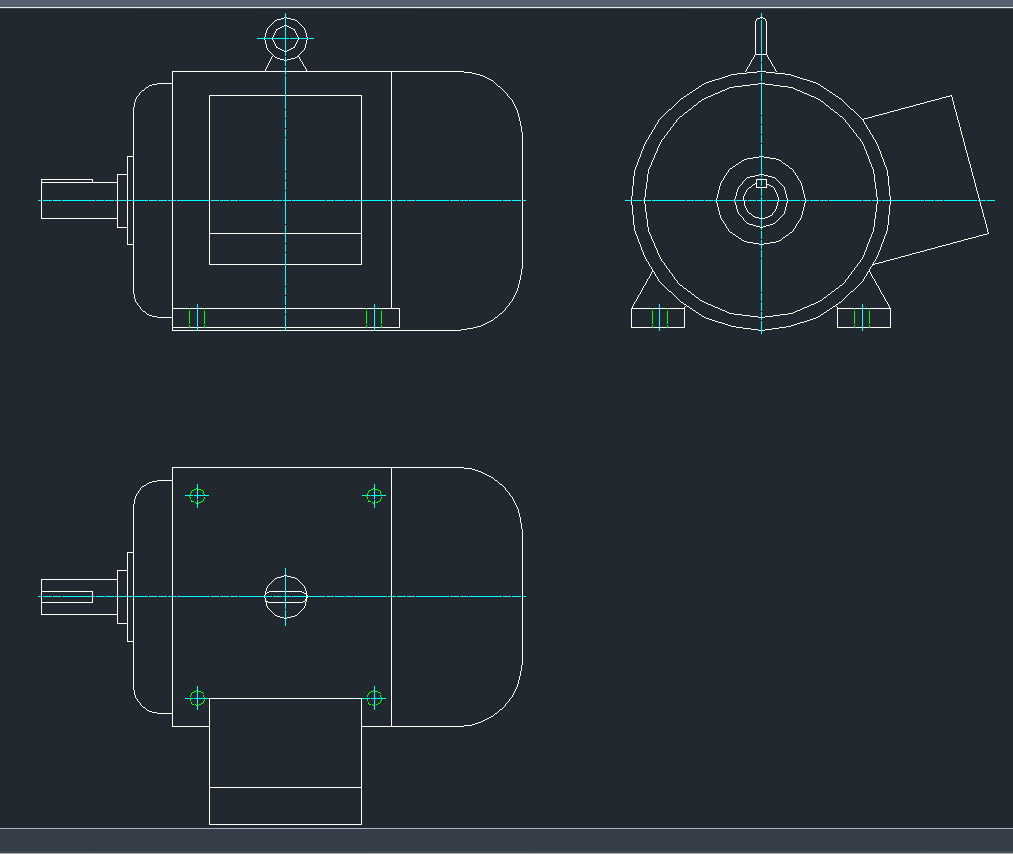Select the terminal box rectangle in the front view

pos(285,179)
